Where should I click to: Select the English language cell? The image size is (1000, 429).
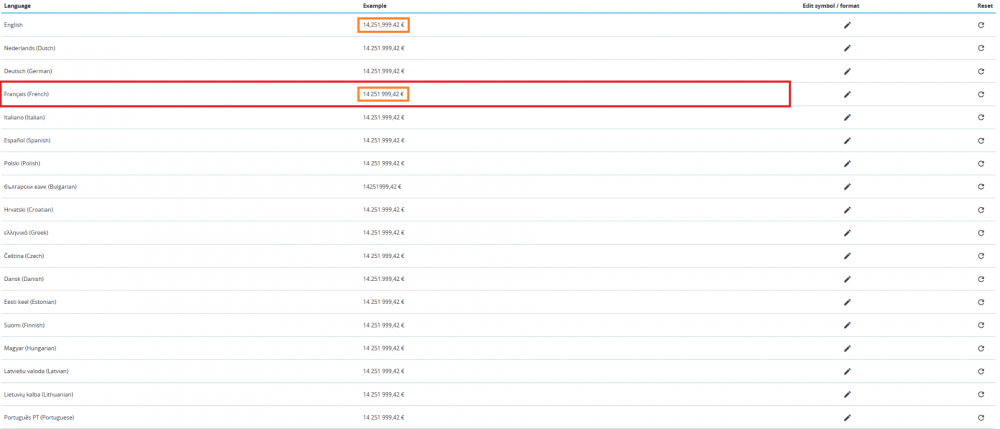13,25
